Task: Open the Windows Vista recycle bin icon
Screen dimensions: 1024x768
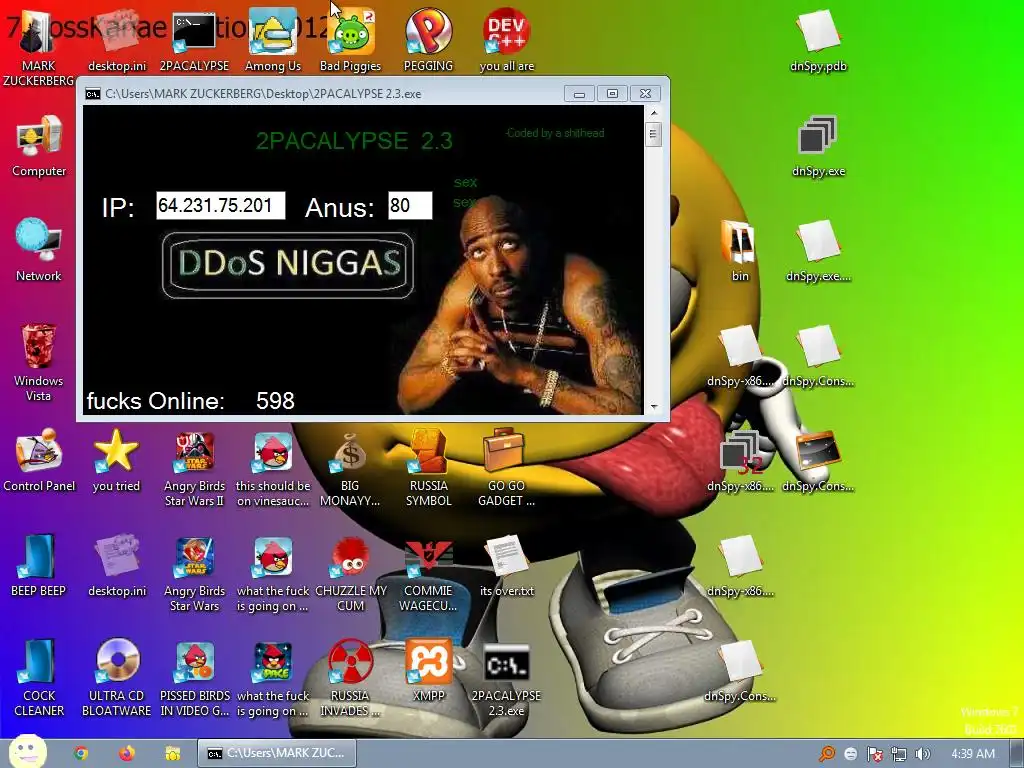Action: point(39,346)
